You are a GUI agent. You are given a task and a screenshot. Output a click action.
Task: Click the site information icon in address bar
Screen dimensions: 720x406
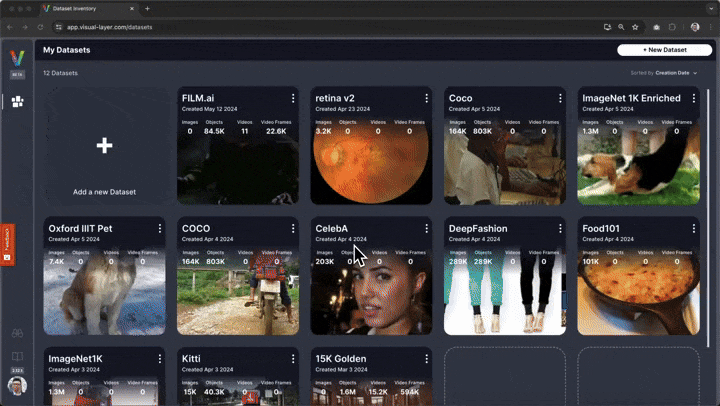58,27
